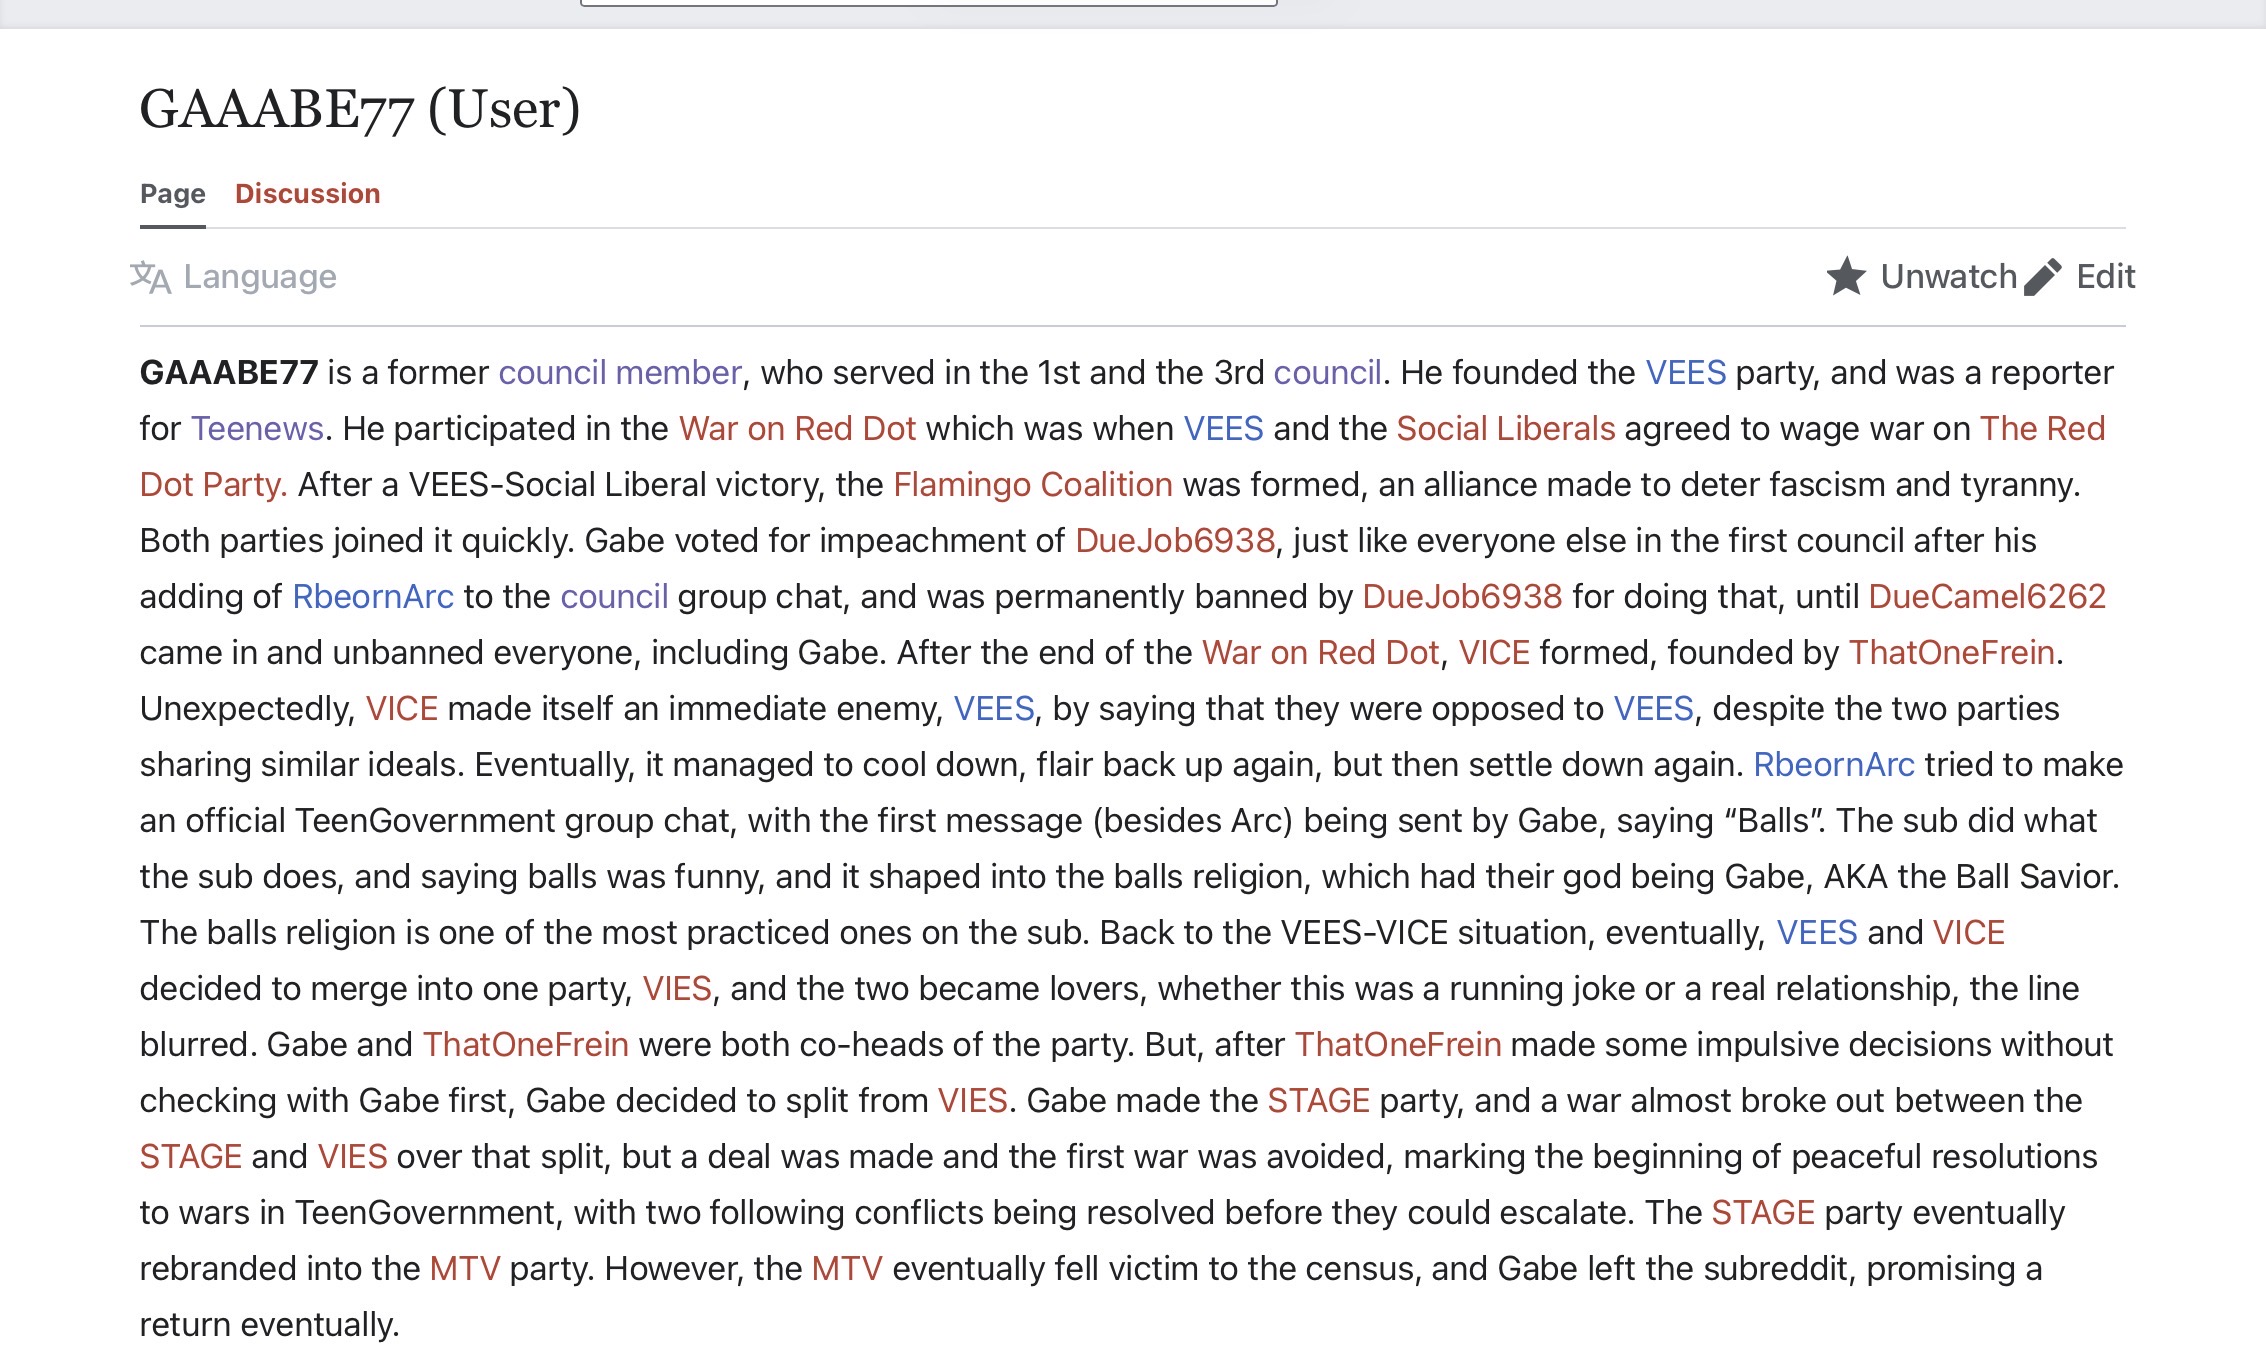Image resolution: width=2266 pixels, height=1371 pixels.
Task: Click the Edit pencil icon
Action: (x=2042, y=277)
